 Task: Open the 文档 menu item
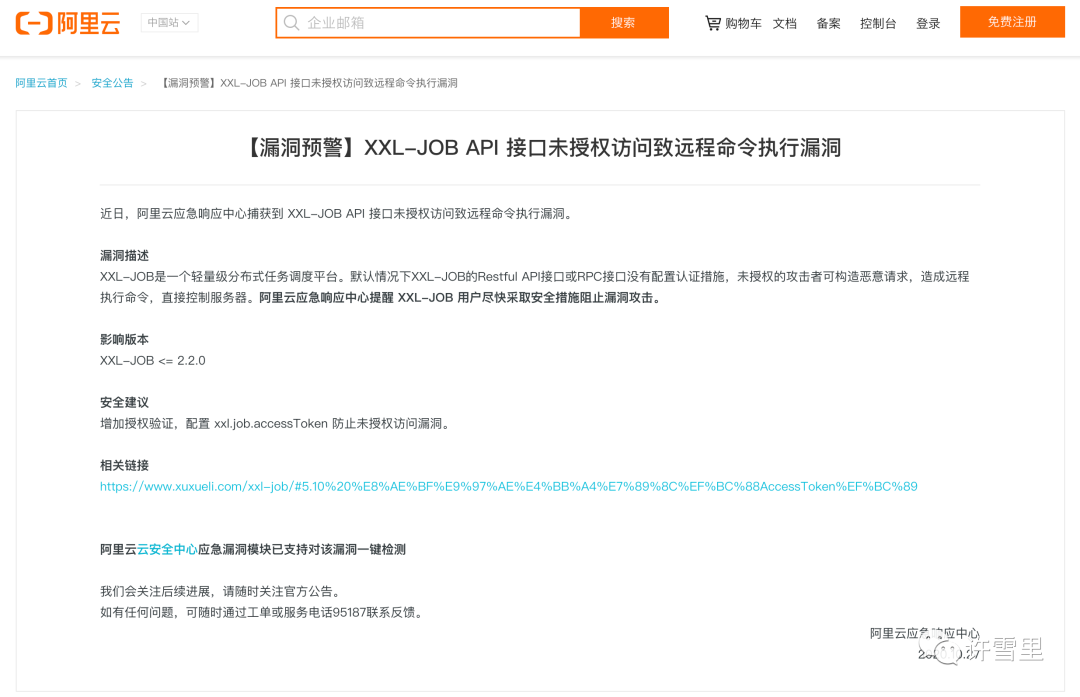click(785, 23)
